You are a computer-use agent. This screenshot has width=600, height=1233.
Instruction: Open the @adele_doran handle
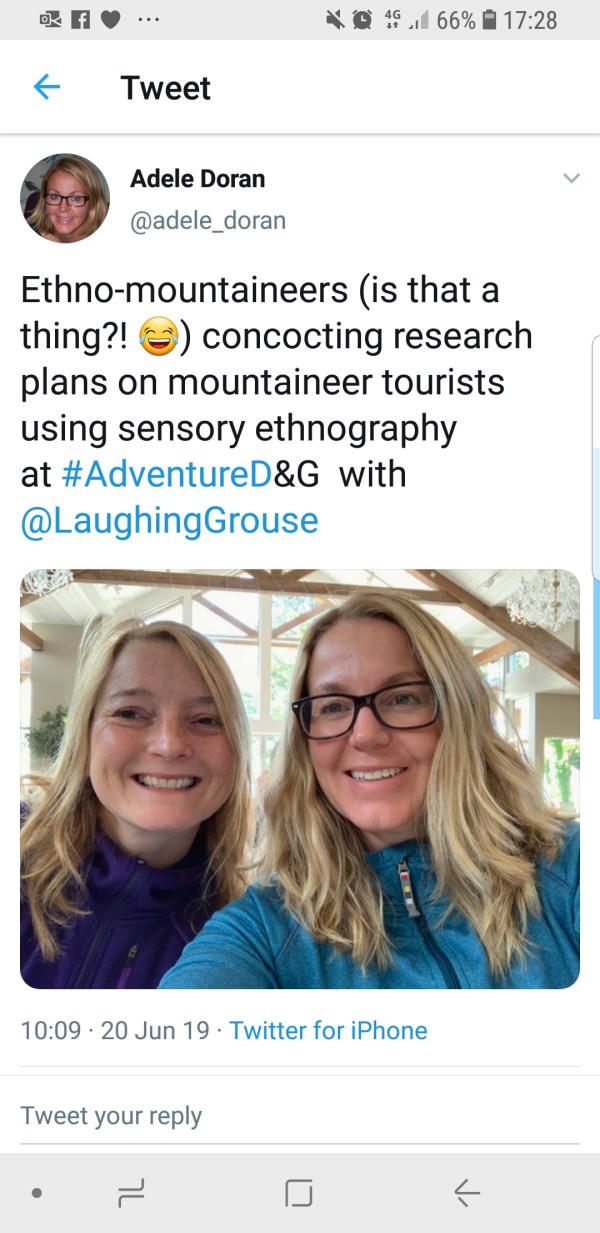click(208, 221)
